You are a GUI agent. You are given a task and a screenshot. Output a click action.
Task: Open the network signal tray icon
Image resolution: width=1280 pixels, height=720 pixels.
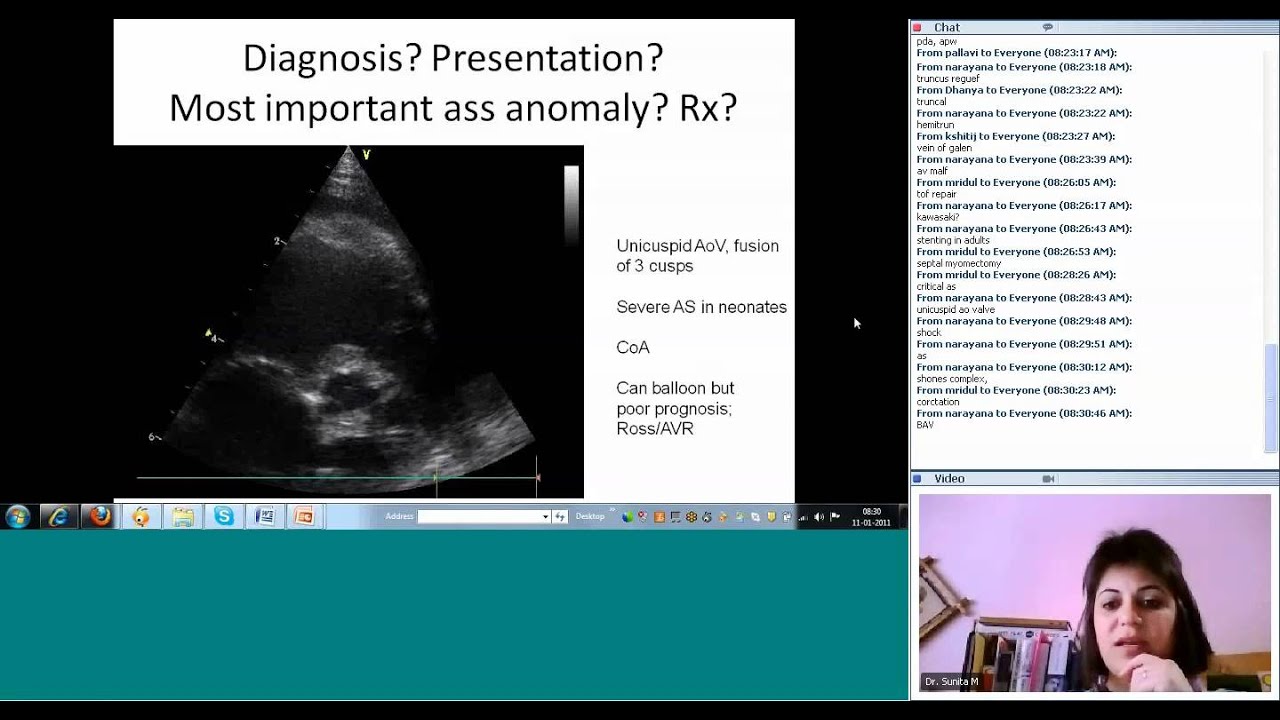803,517
